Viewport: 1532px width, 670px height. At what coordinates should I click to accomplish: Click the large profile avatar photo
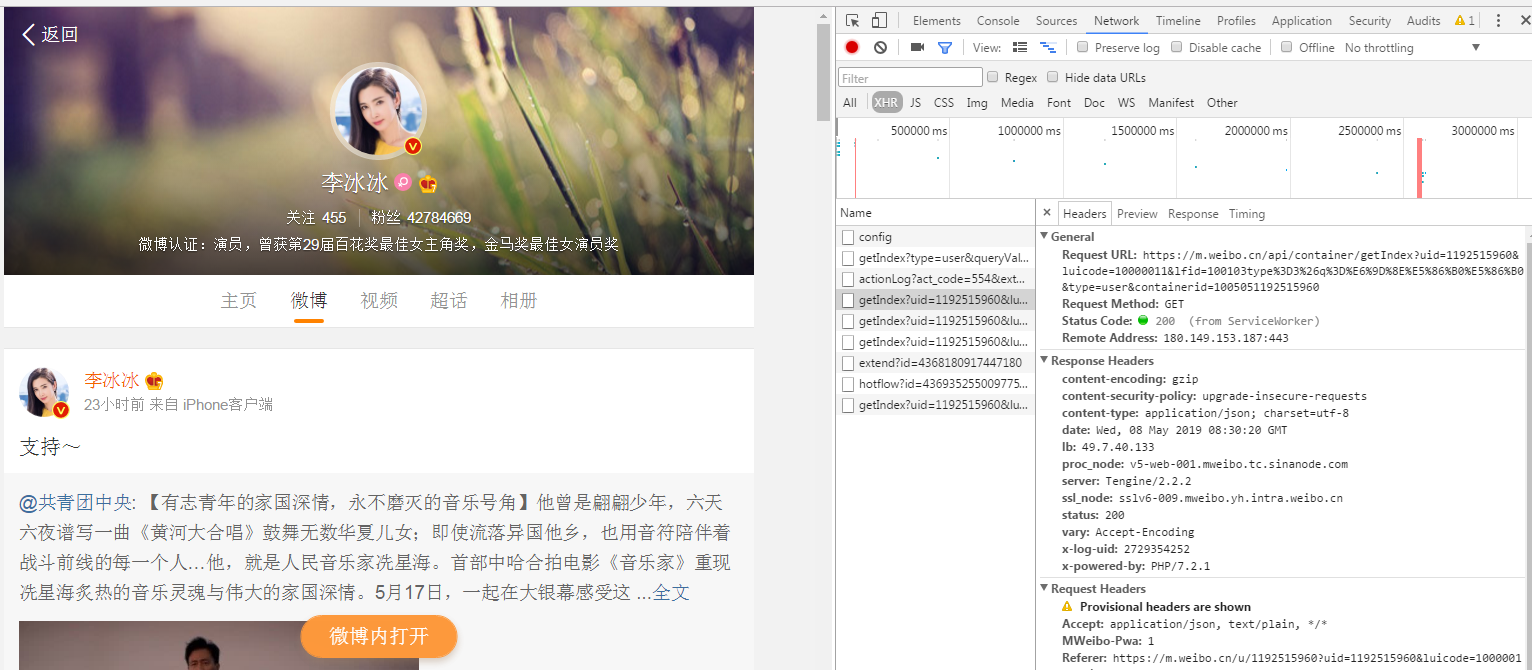click(x=378, y=111)
